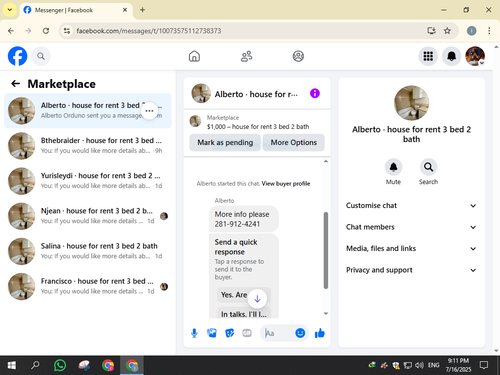Attach a photo with the image icon
The height and width of the screenshot is (375, 500).
[x=212, y=333]
